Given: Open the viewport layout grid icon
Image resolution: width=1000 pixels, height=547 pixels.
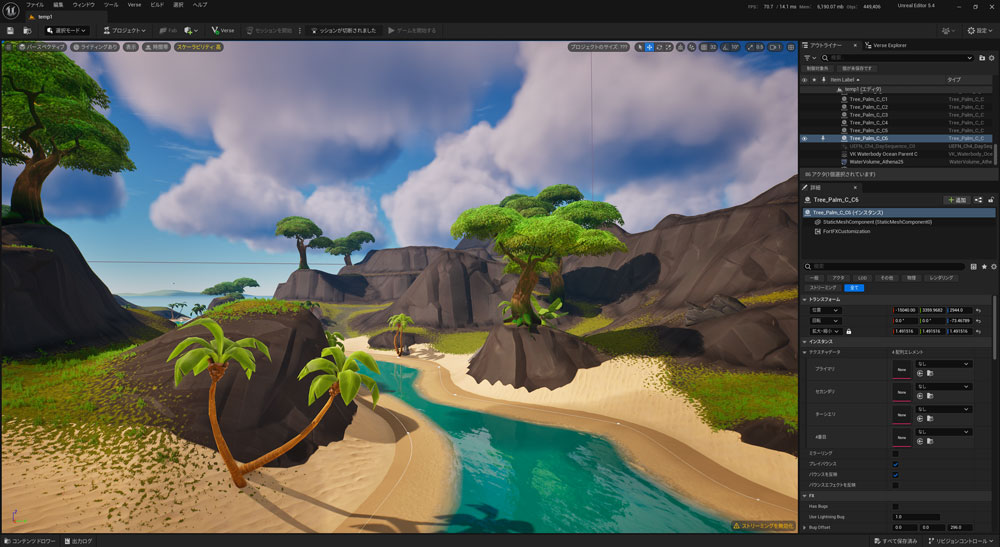Looking at the screenshot, I should (x=791, y=47).
